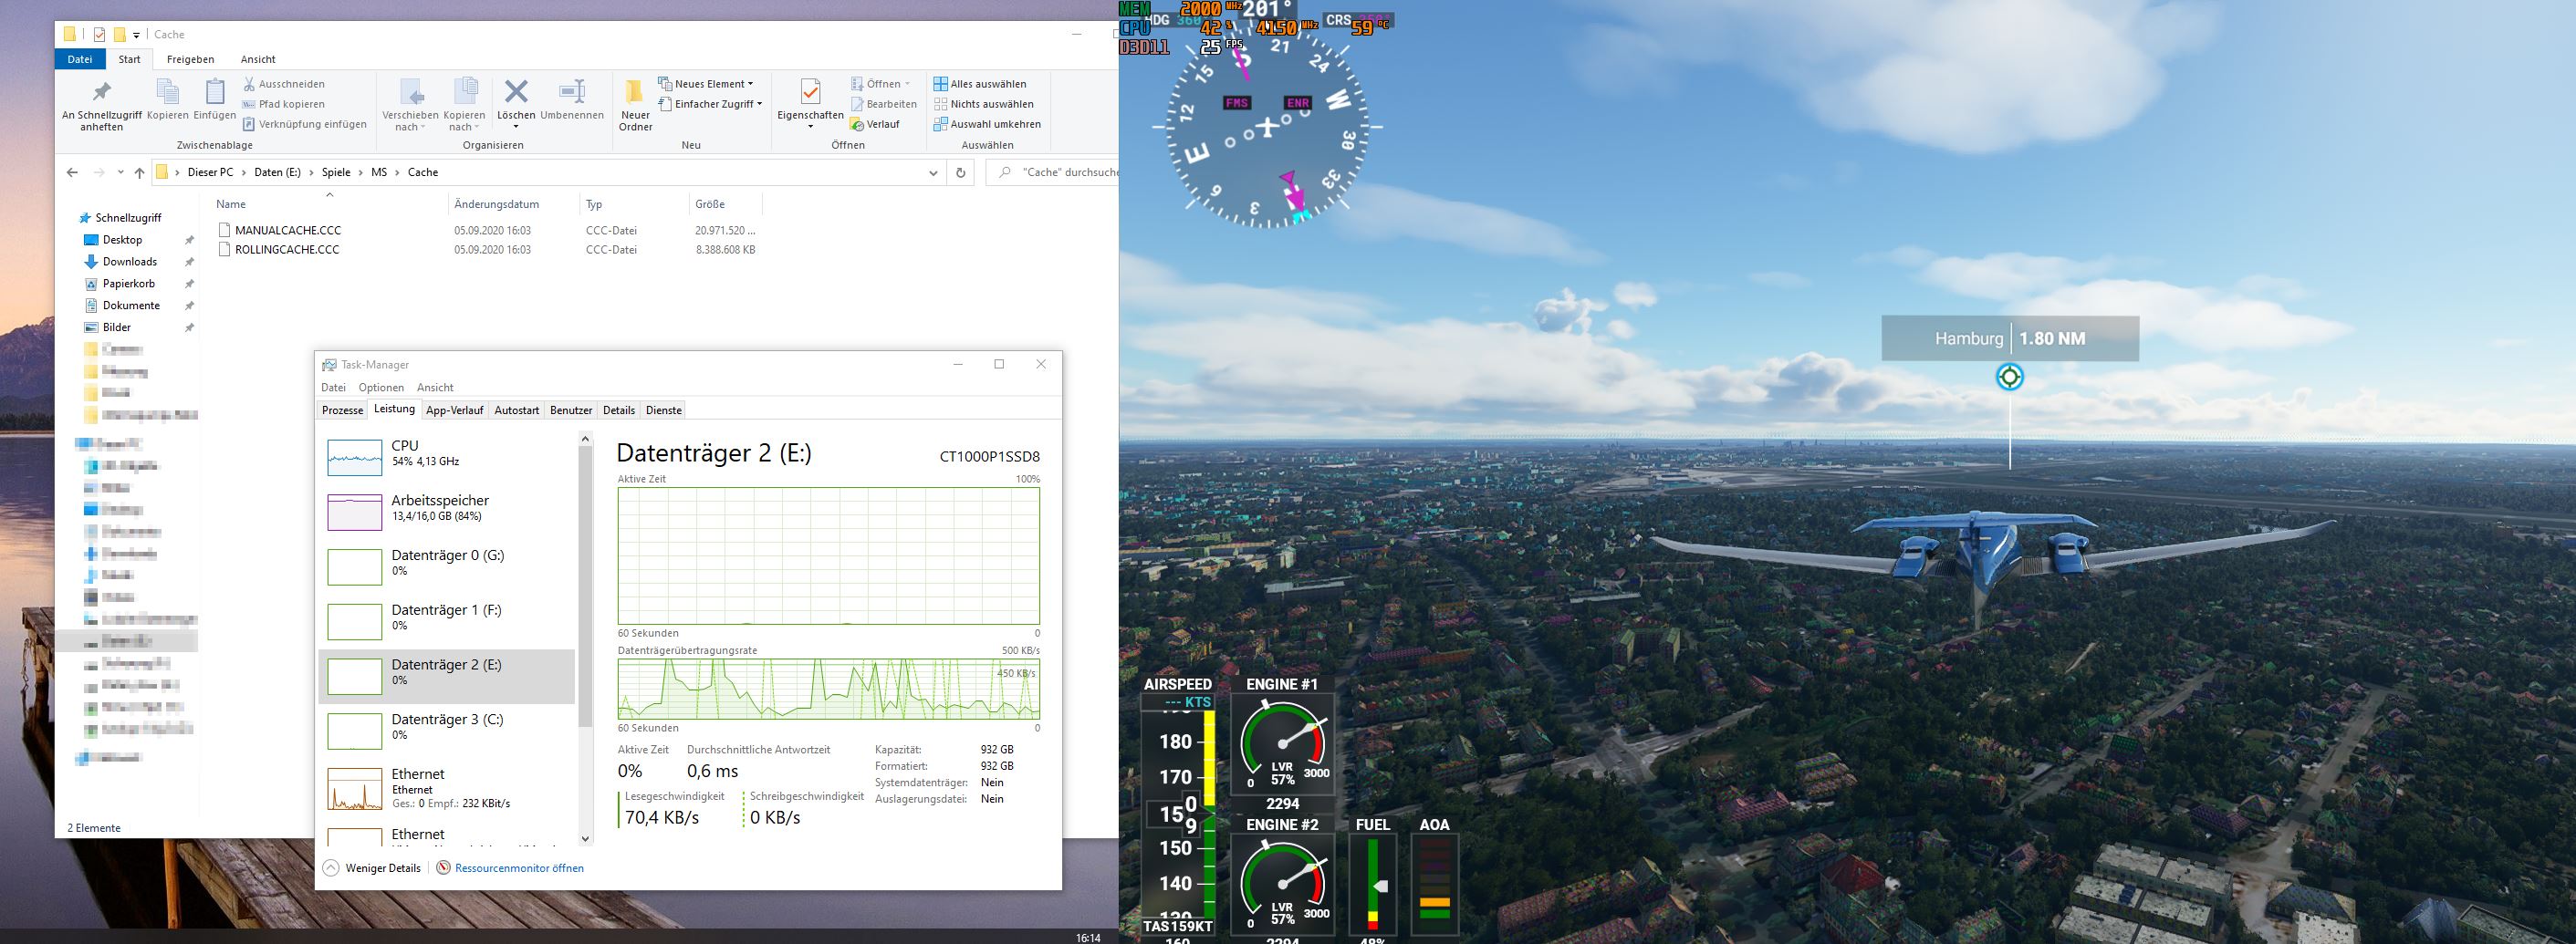Click Verknüpfung einfügen in ribbon
This screenshot has height=944, width=2576.
coord(304,124)
